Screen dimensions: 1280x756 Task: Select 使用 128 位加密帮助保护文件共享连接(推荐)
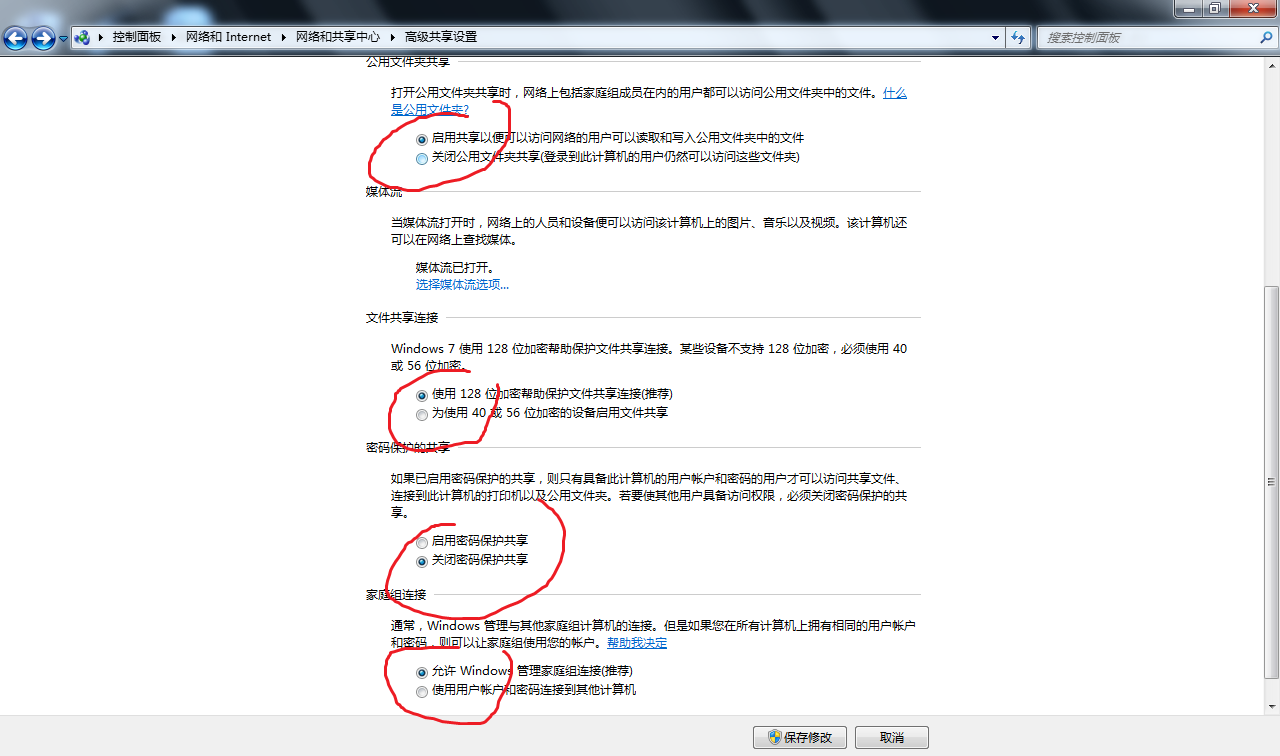pyautogui.click(x=544, y=394)
